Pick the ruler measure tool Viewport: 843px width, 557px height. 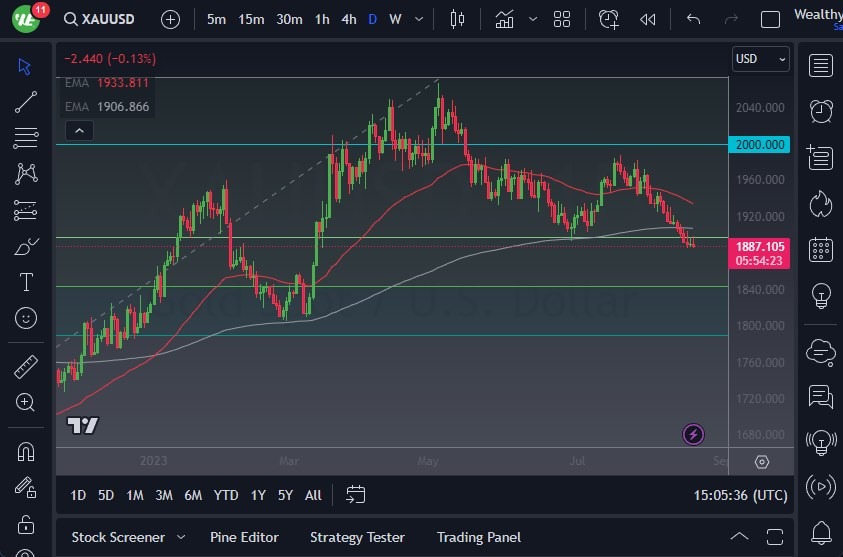26,367
